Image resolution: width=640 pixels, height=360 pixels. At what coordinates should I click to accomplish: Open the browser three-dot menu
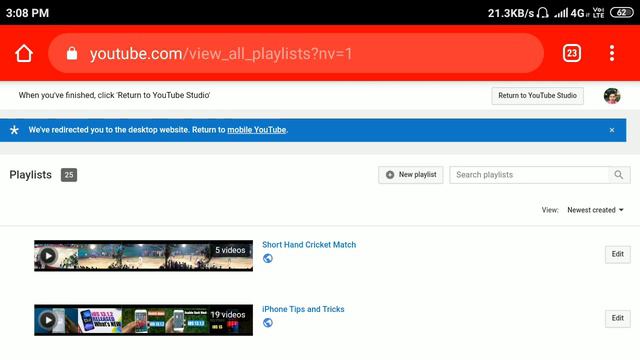pyautogui.click(x=611, y=53)
